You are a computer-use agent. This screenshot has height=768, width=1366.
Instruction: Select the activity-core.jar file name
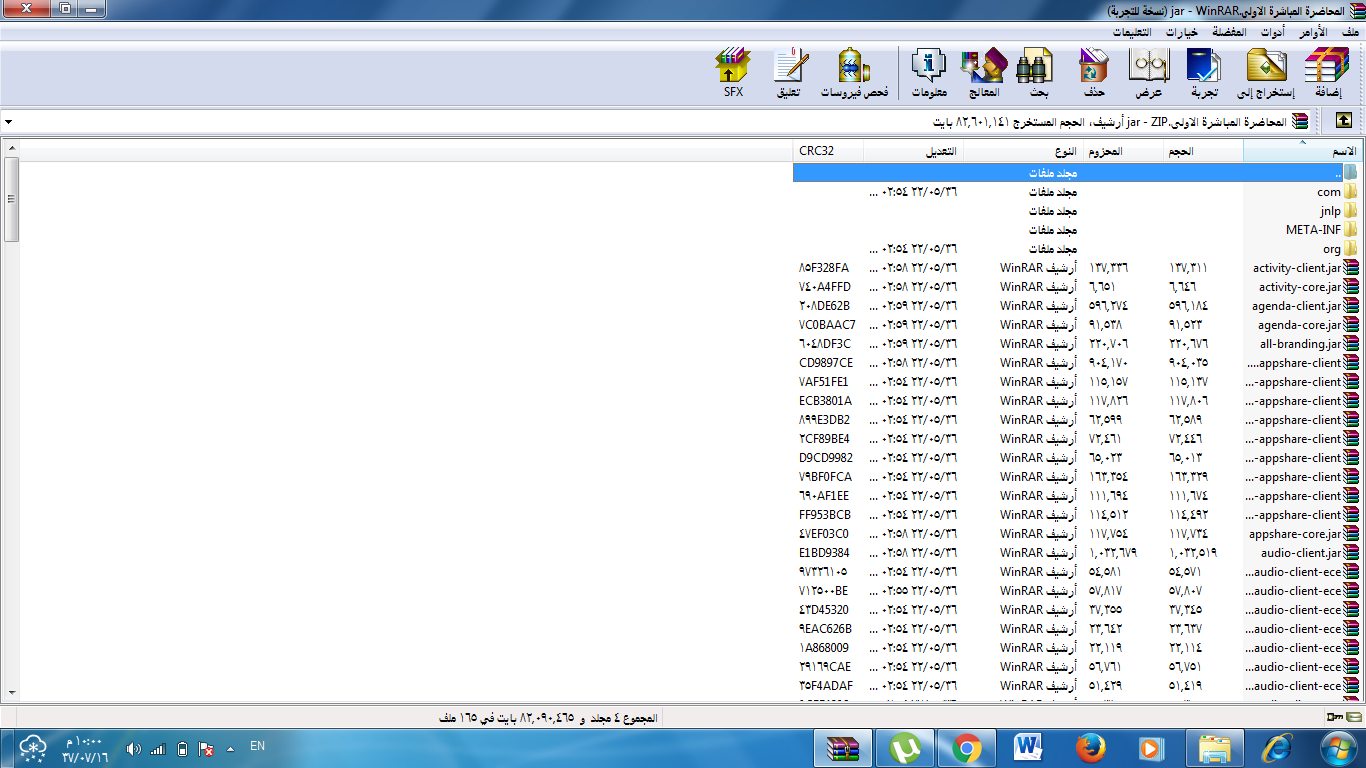point(1300,287)
